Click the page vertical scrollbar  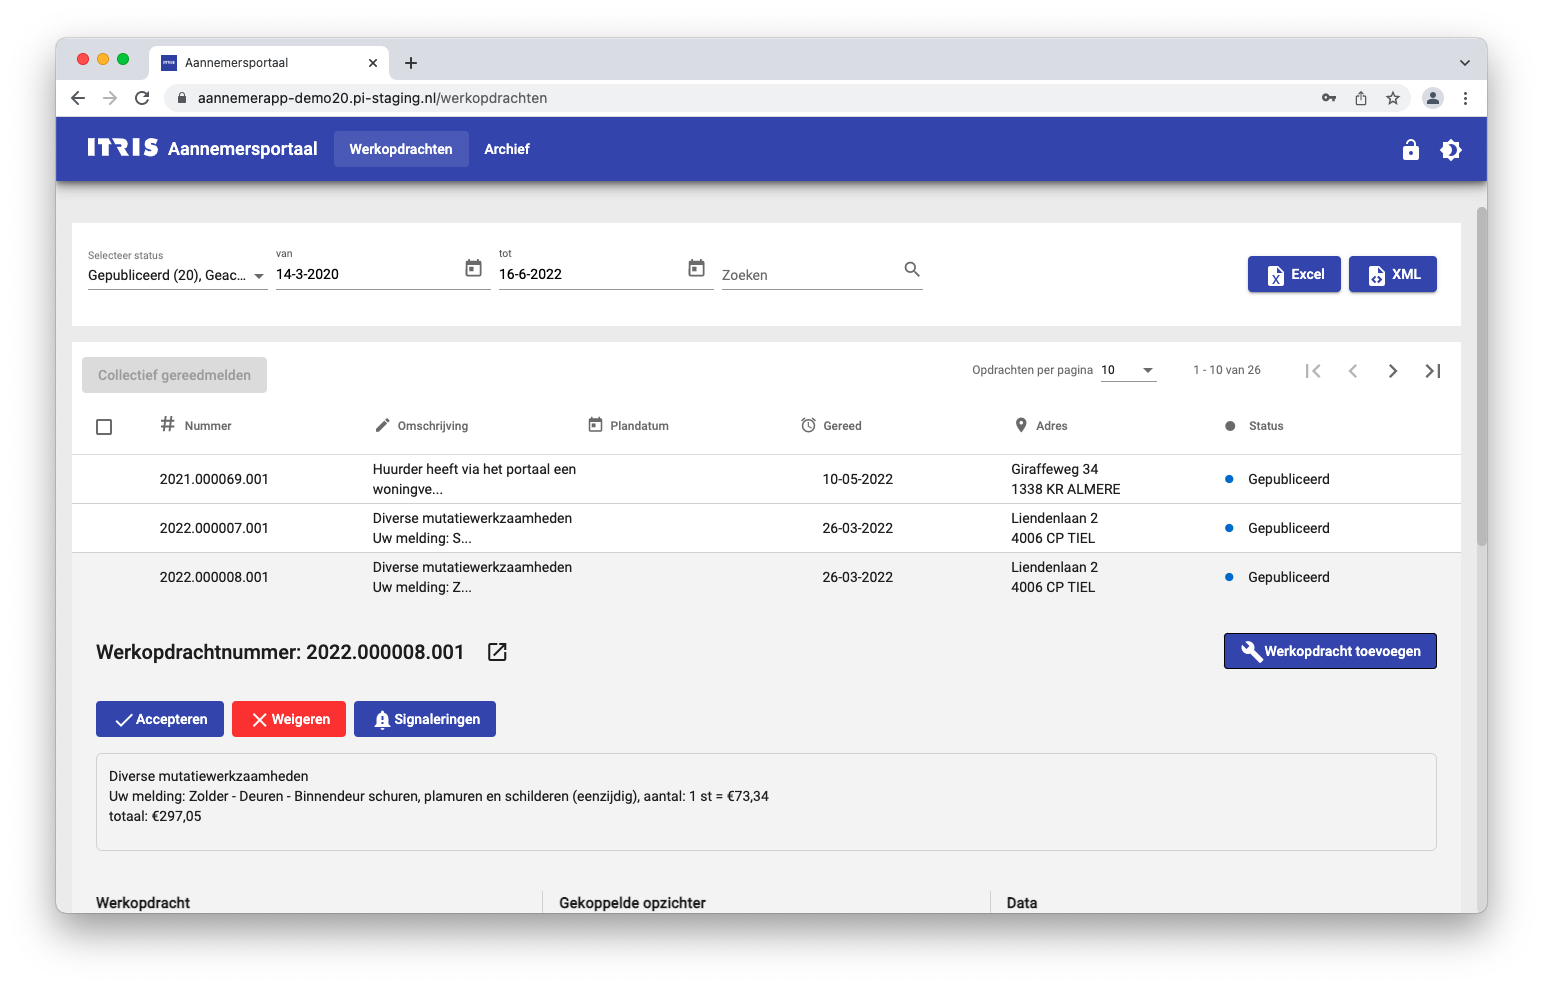click(1481, 375)
